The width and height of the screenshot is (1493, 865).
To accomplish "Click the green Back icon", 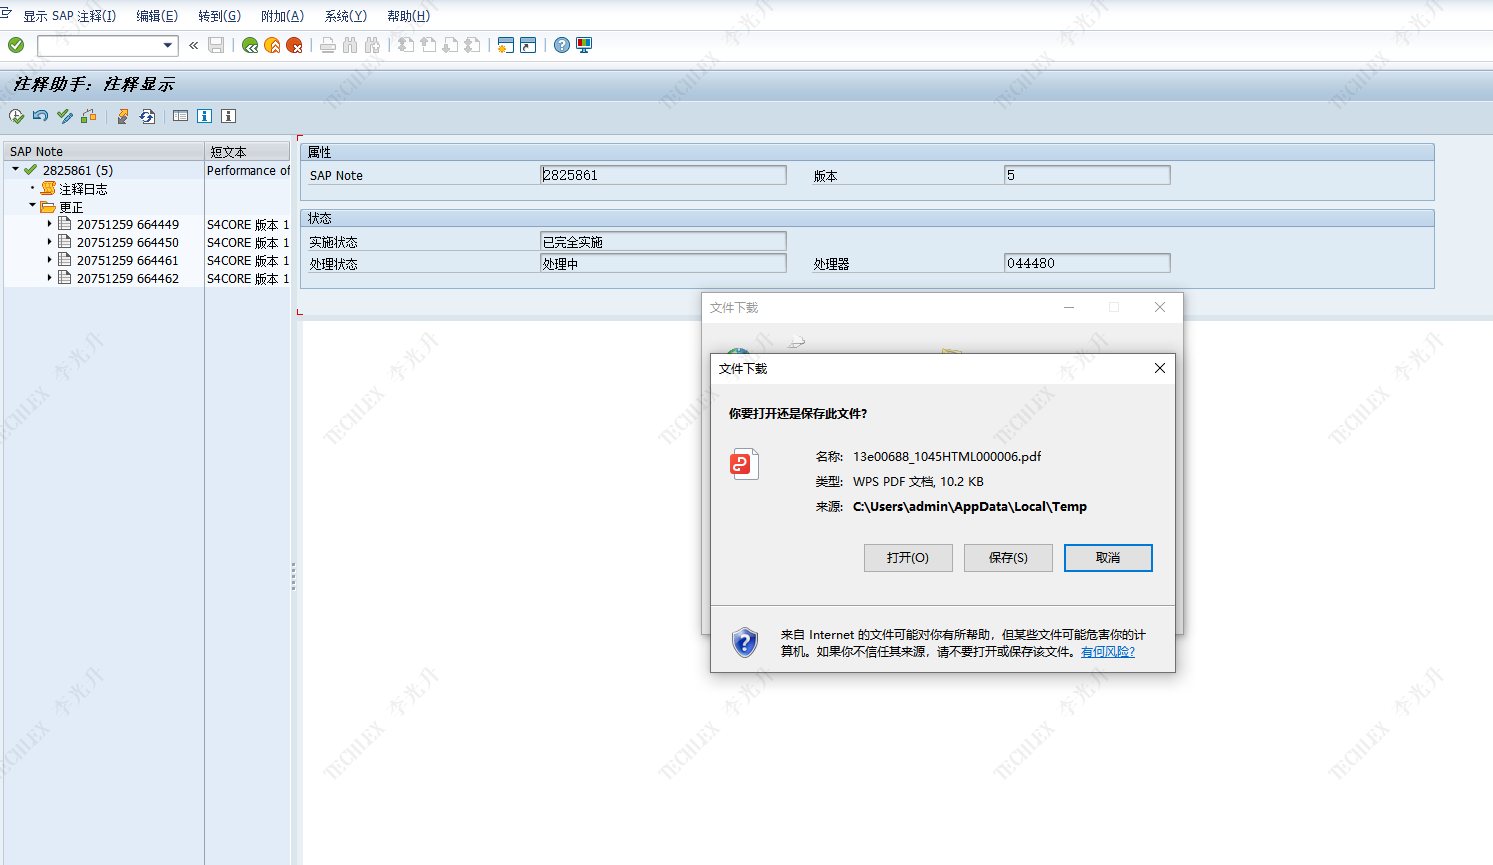I will 250,45.
